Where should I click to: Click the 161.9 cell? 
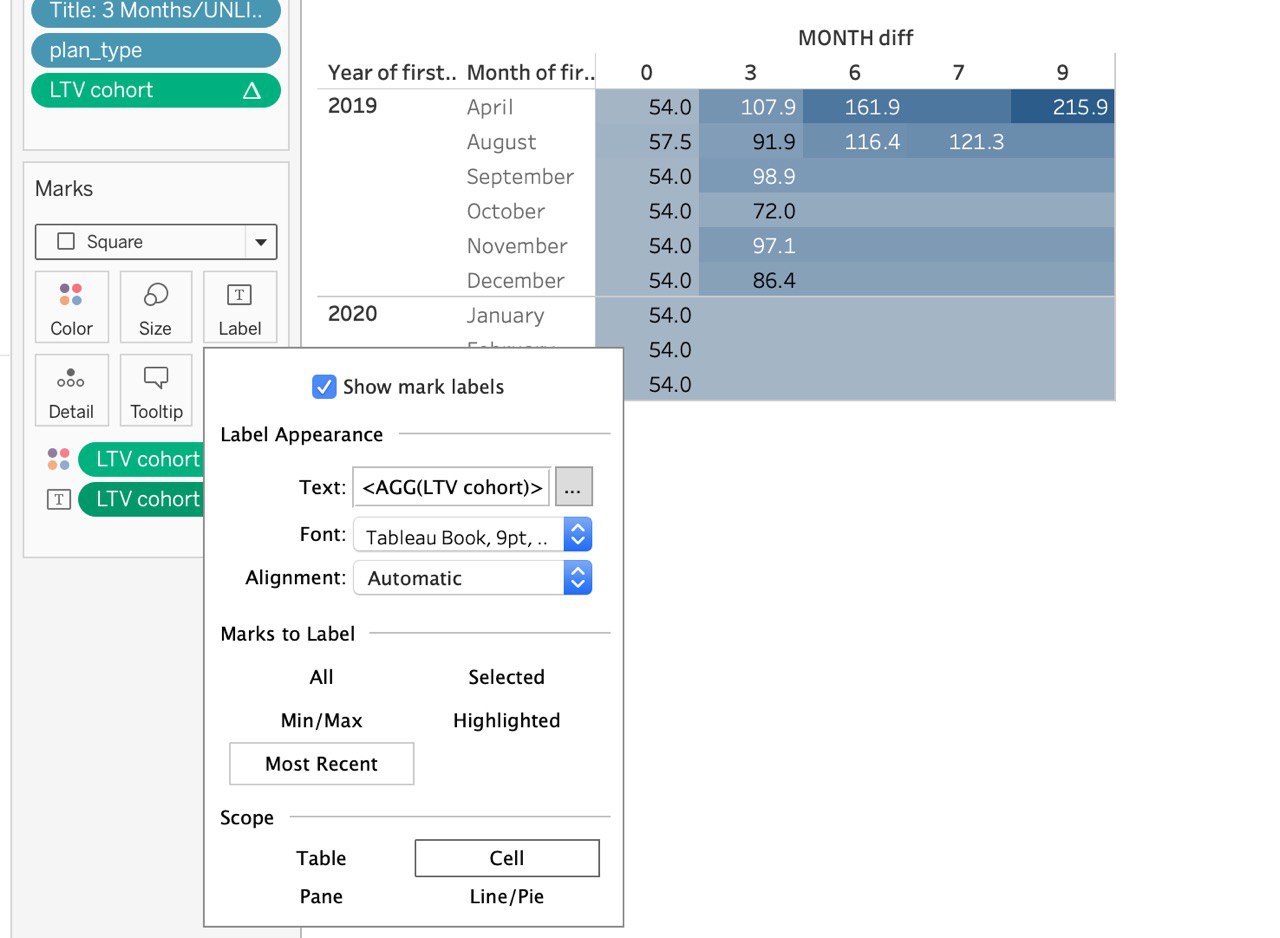tap(854, 107)
